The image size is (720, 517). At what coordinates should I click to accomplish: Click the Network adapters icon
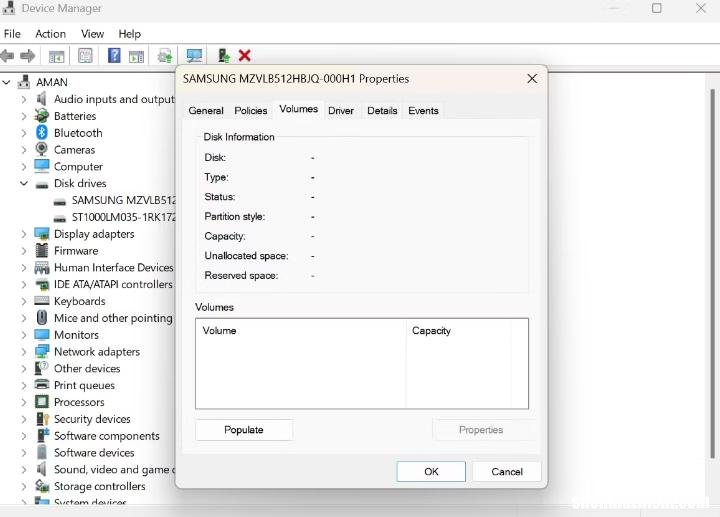click(x=42, y=352)
